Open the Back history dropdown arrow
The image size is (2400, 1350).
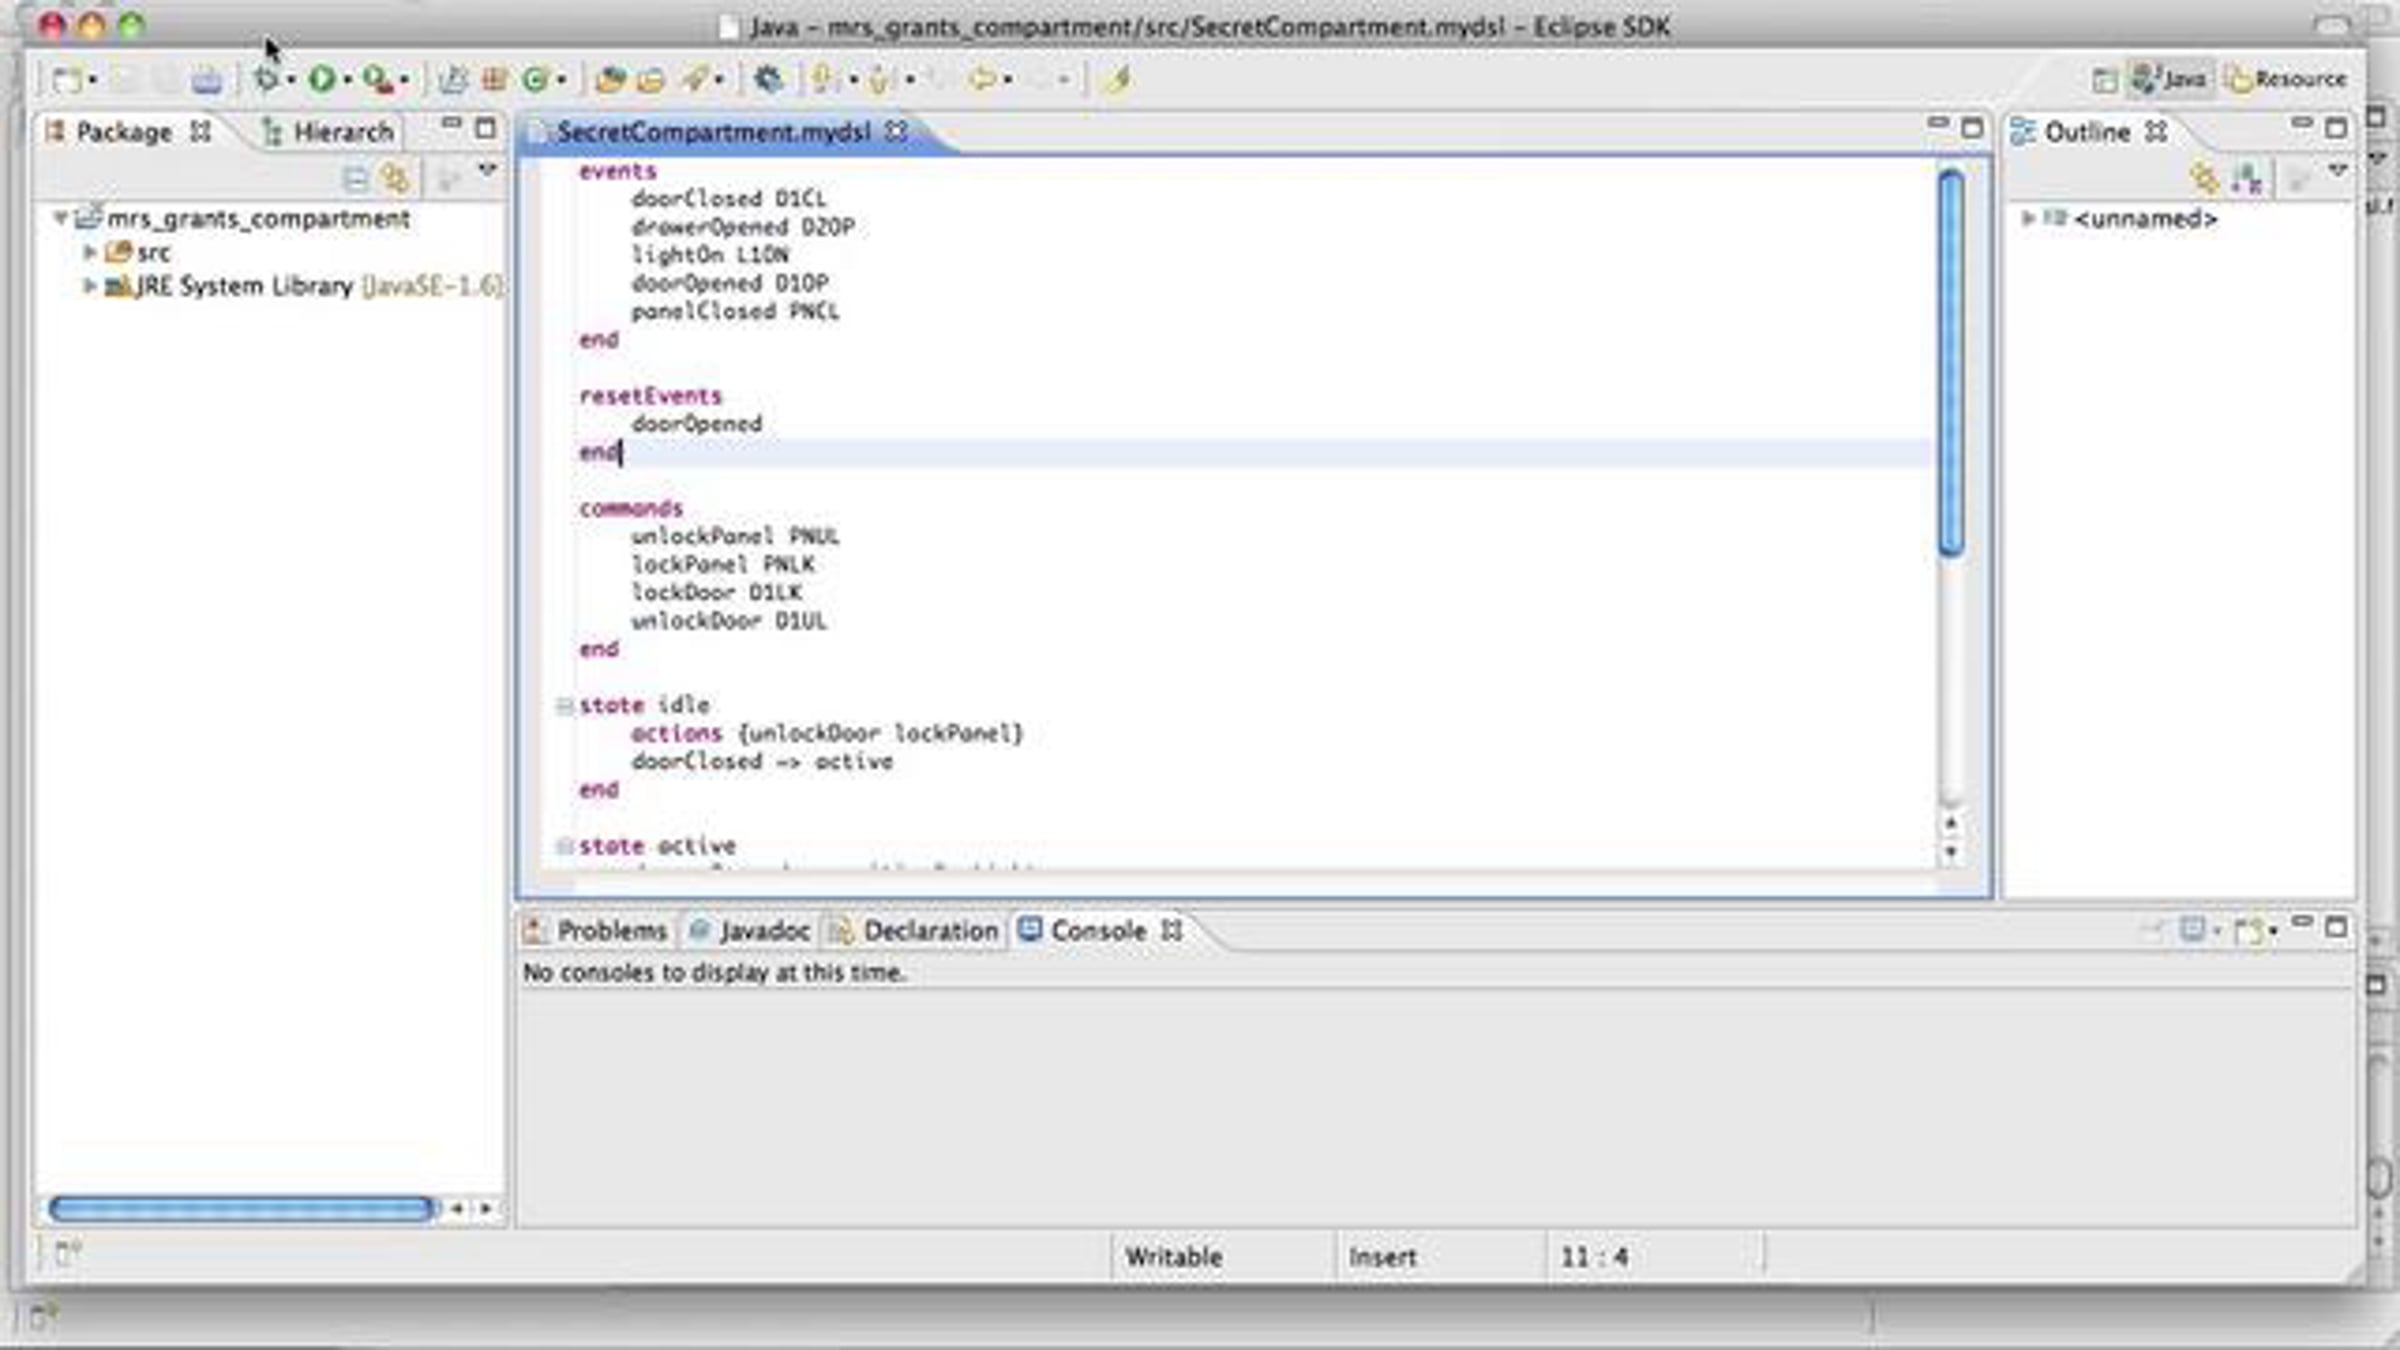coord(1007,79)
